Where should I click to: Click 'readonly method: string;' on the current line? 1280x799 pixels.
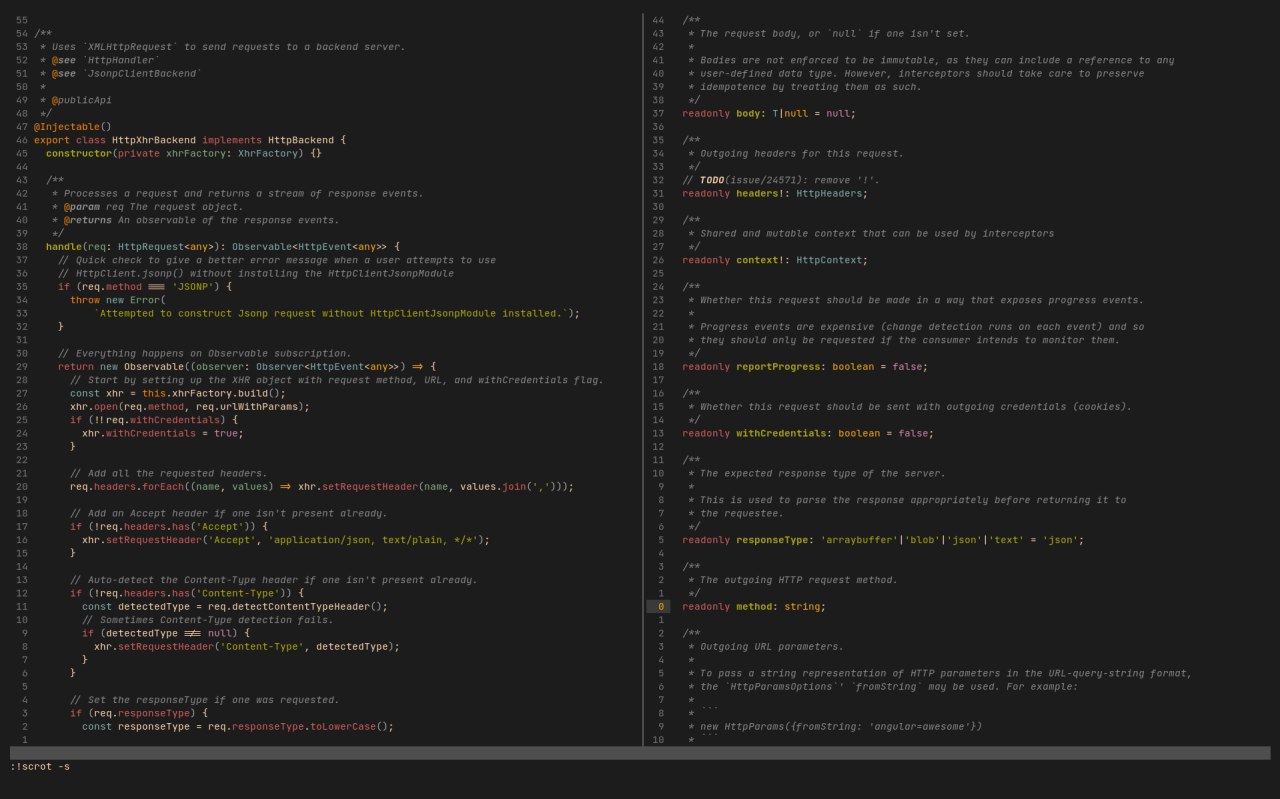click(754, 606)
